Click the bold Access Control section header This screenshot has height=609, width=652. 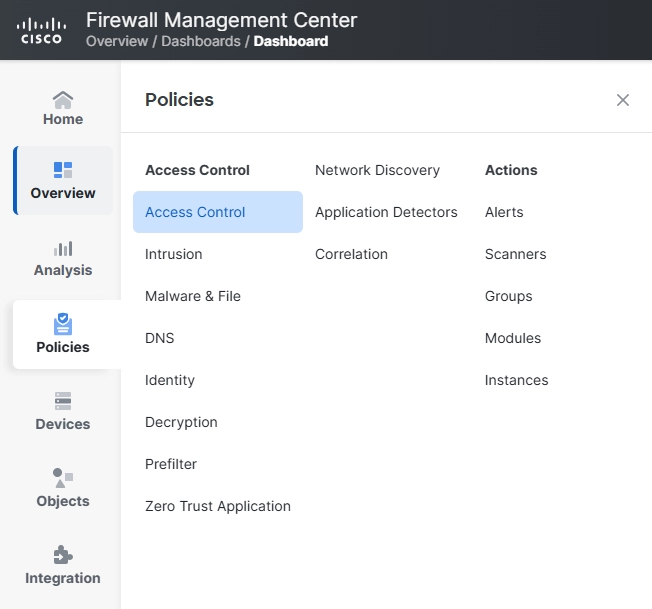pyautogui.click(x=197, y=170)
